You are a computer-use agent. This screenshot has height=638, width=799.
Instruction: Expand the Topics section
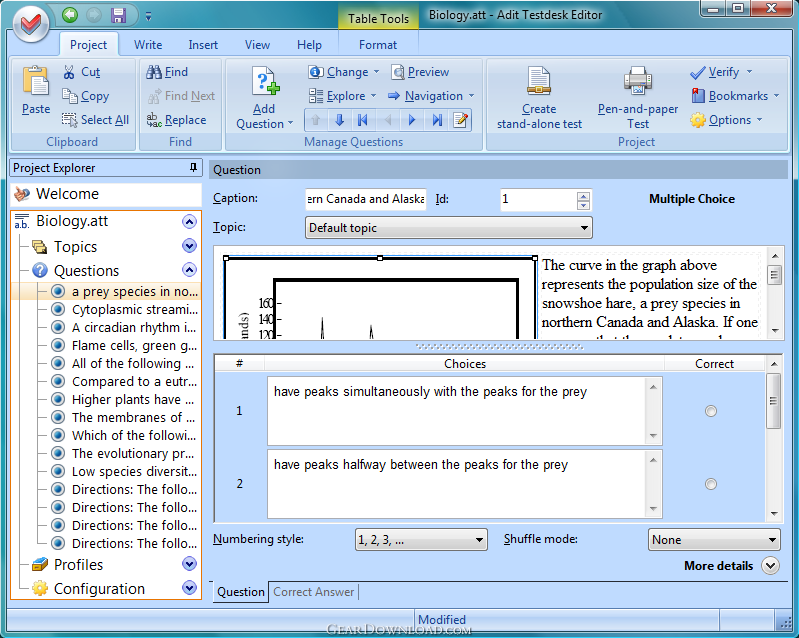click(x=189, y=246)
